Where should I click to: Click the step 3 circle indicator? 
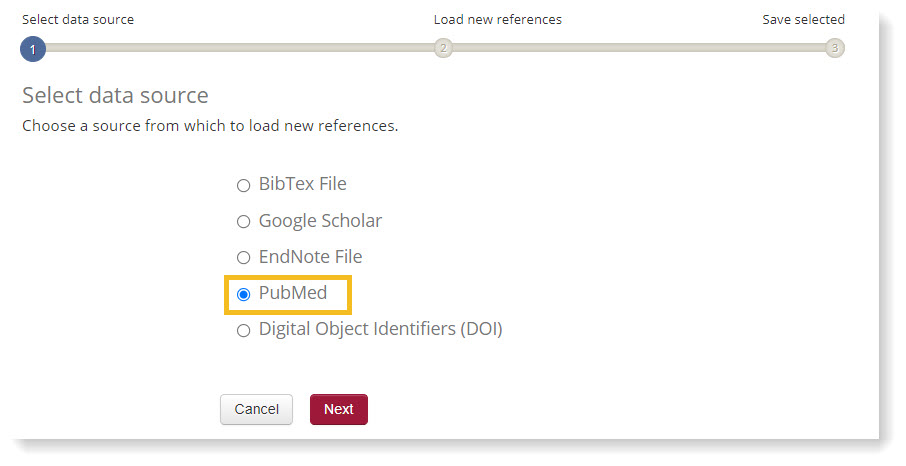835,48
